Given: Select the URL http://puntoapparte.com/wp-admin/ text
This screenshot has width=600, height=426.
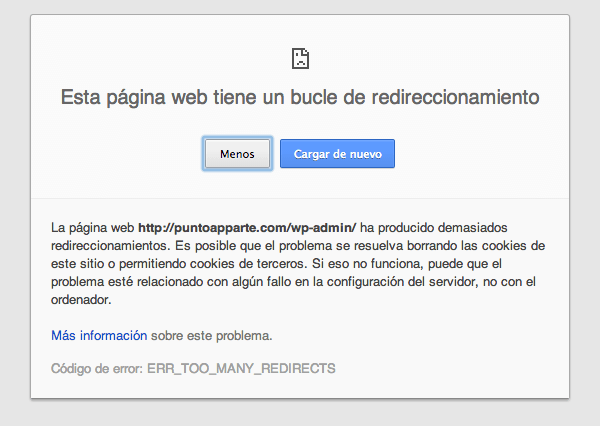Looking at the screenshot, I should [x=247, y=228].
